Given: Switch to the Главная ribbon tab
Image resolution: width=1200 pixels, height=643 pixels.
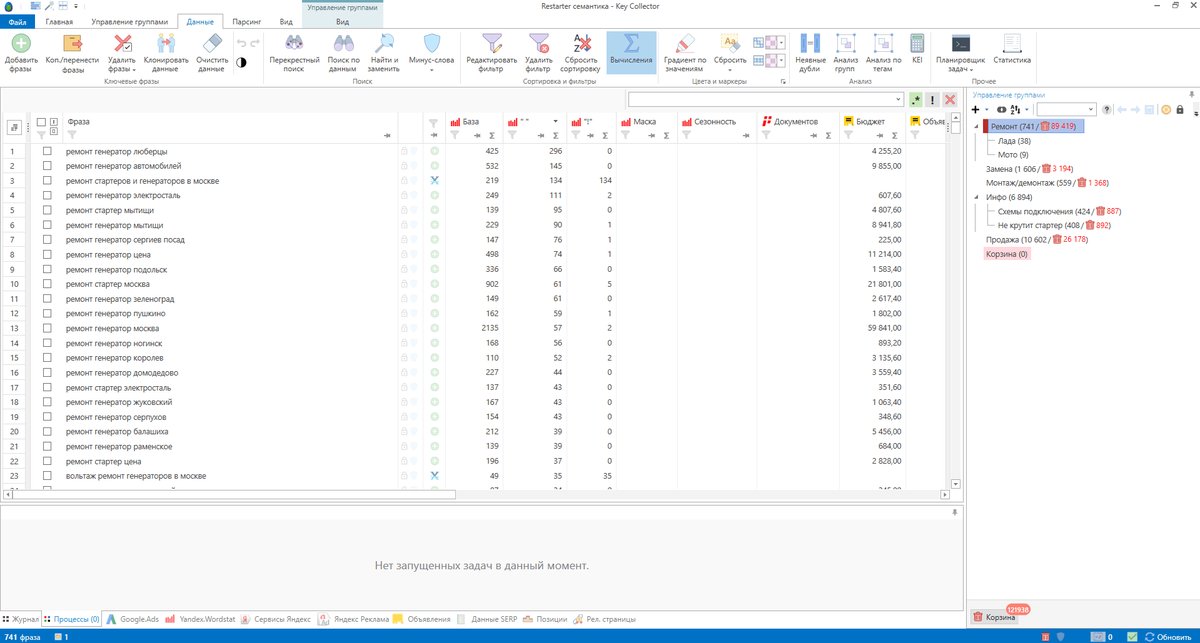Looking at the screenshot, I should click(x=59, y=21).
